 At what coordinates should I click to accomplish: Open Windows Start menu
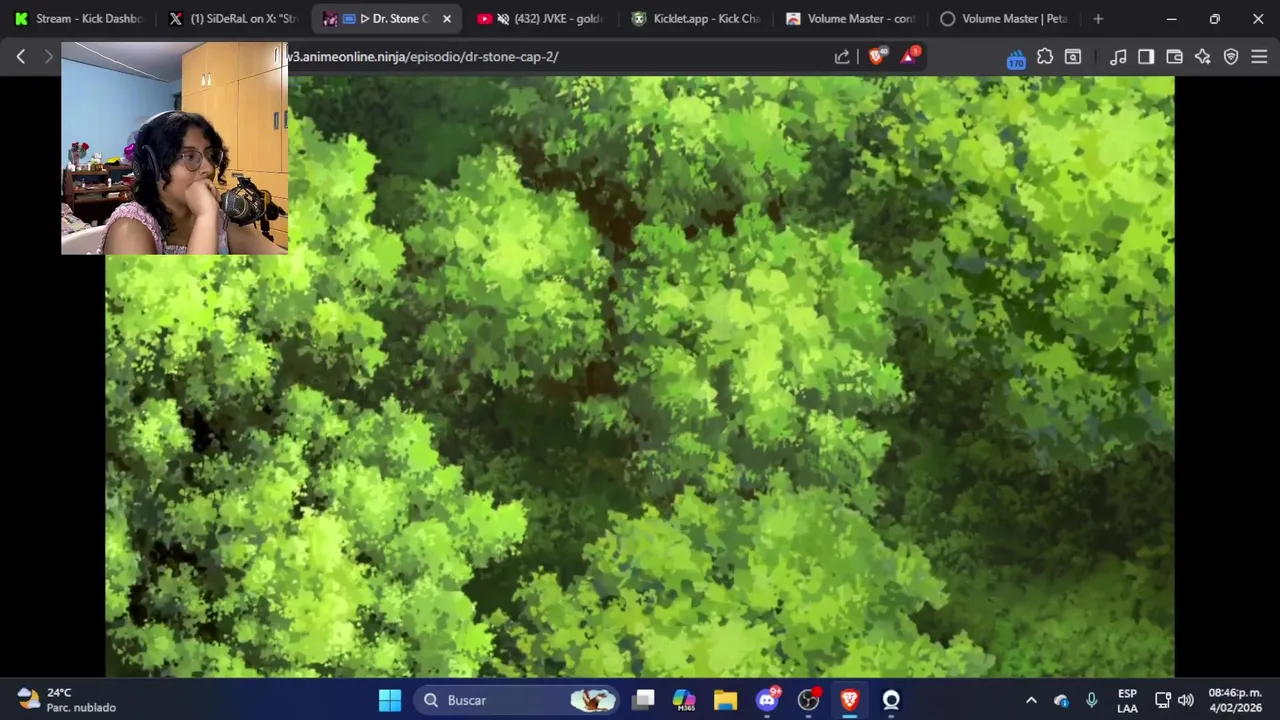390,700
